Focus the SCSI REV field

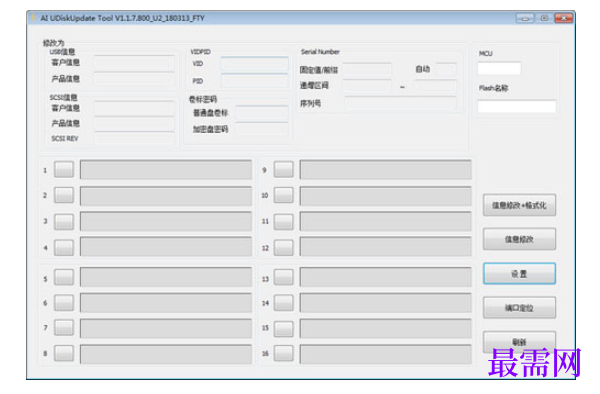(134, 138)
